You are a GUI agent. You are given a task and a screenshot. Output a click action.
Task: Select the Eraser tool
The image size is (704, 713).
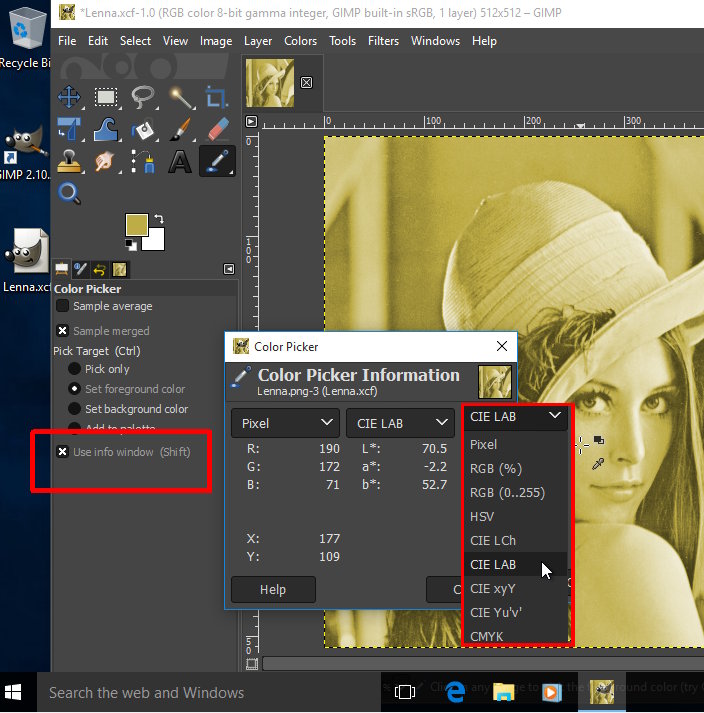click(x=218, y=129)
